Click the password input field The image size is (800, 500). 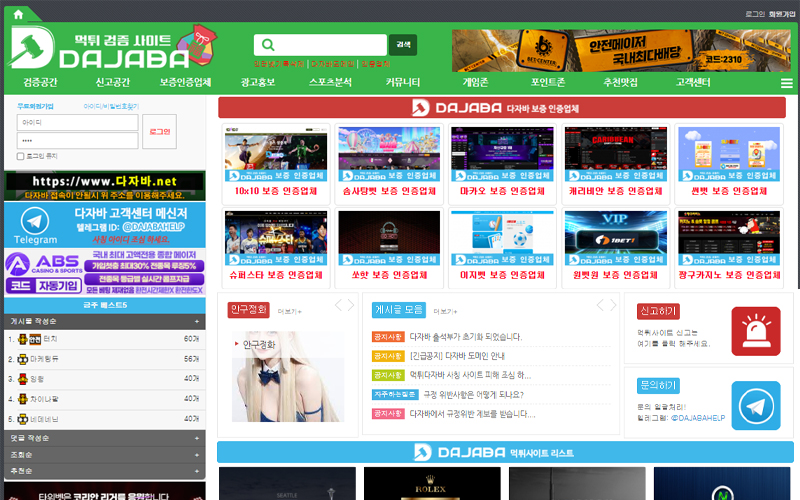pos(78,140)
